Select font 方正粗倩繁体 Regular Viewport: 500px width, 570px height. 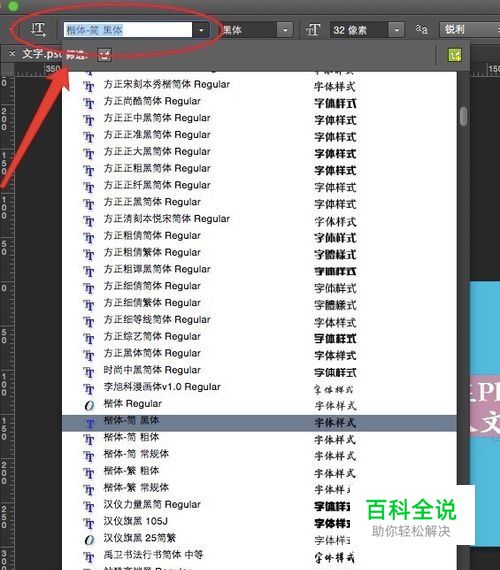click(259, 252)
